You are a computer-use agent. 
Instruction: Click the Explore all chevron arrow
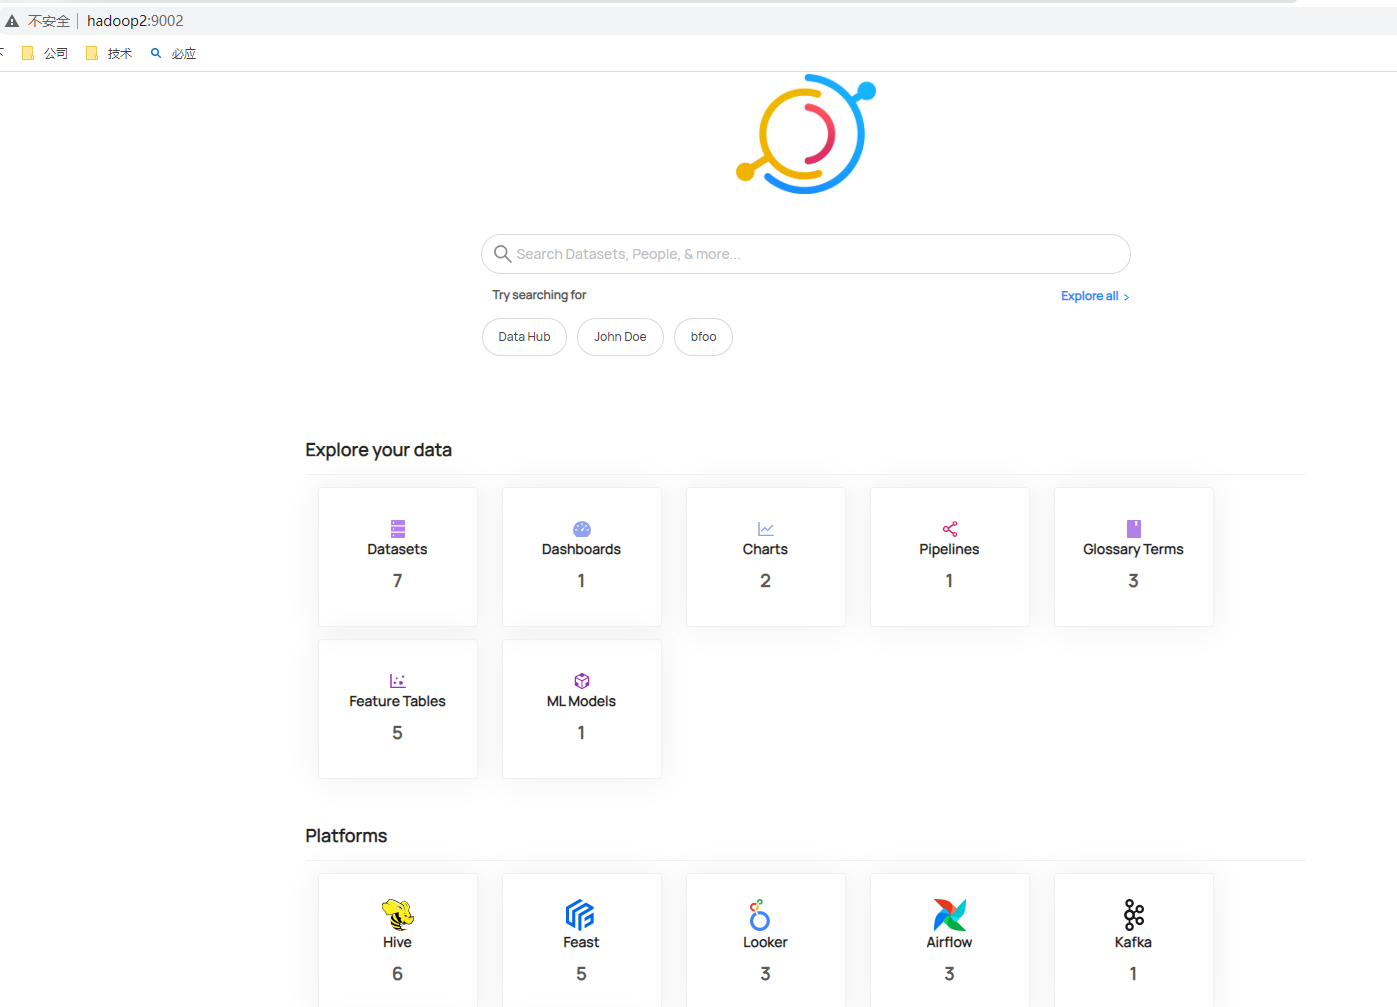point(1126,297)
